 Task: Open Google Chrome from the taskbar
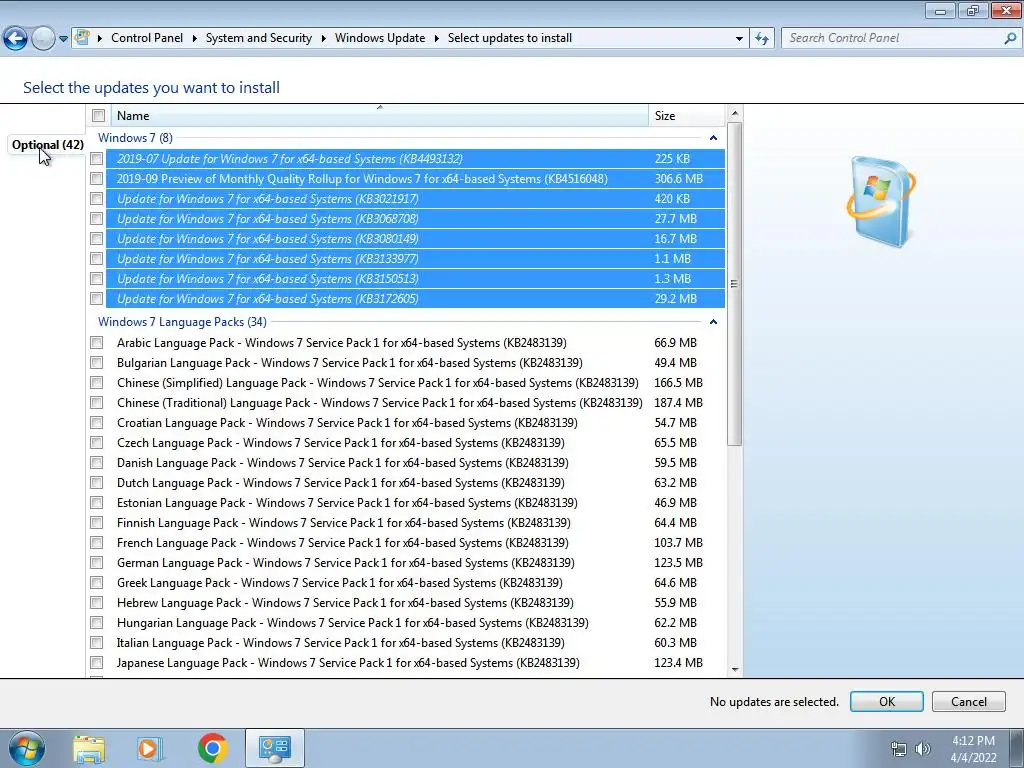(212, 748)
